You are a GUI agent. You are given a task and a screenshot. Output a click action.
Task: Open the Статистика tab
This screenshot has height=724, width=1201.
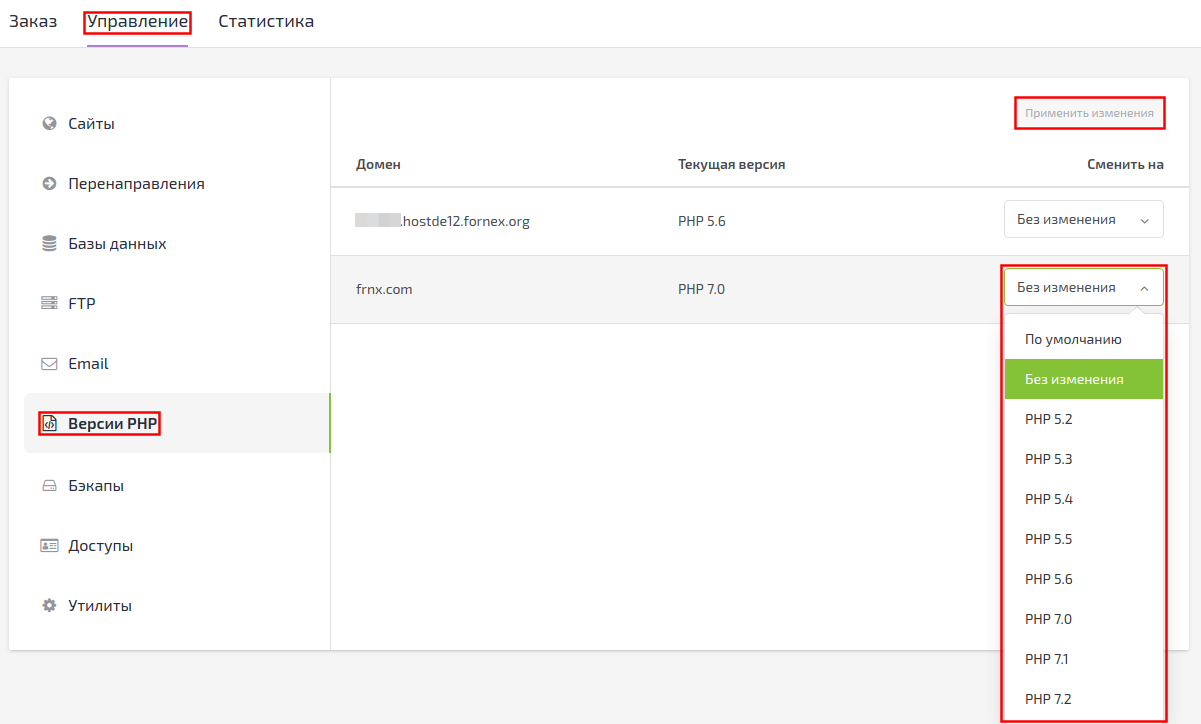coord(266,21)
